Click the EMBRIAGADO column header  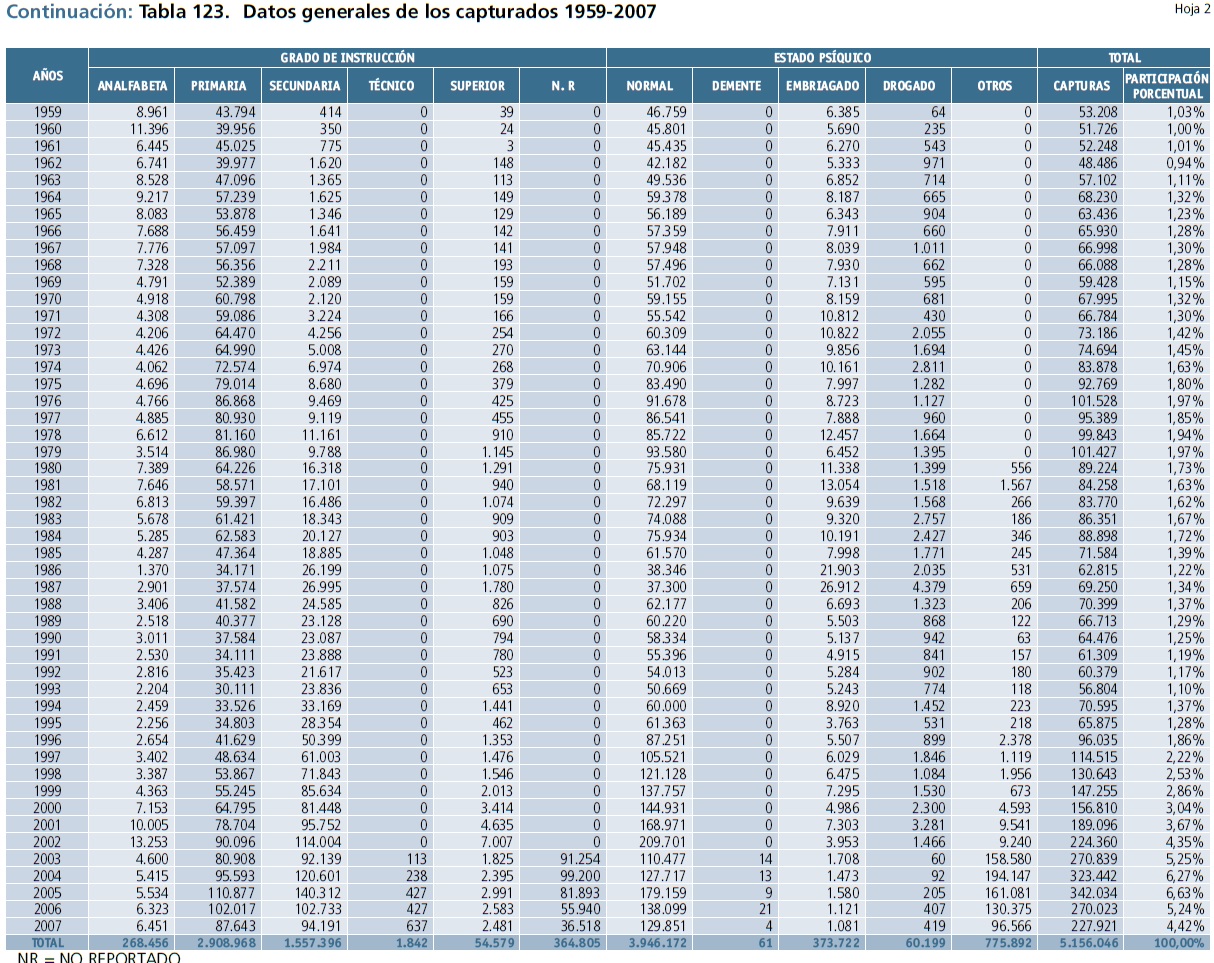824,86
